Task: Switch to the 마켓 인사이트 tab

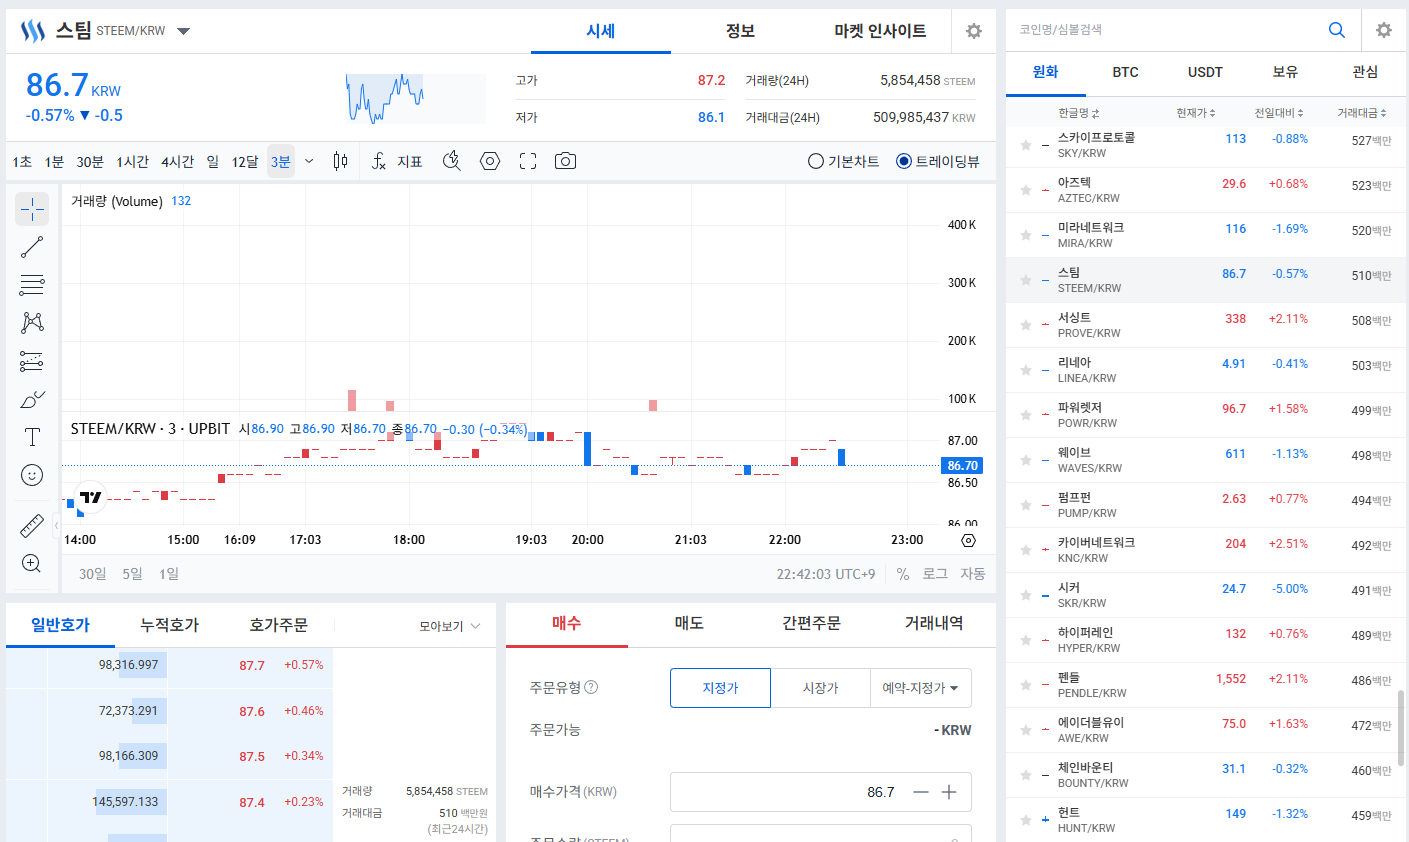Action: pos(880,31)
